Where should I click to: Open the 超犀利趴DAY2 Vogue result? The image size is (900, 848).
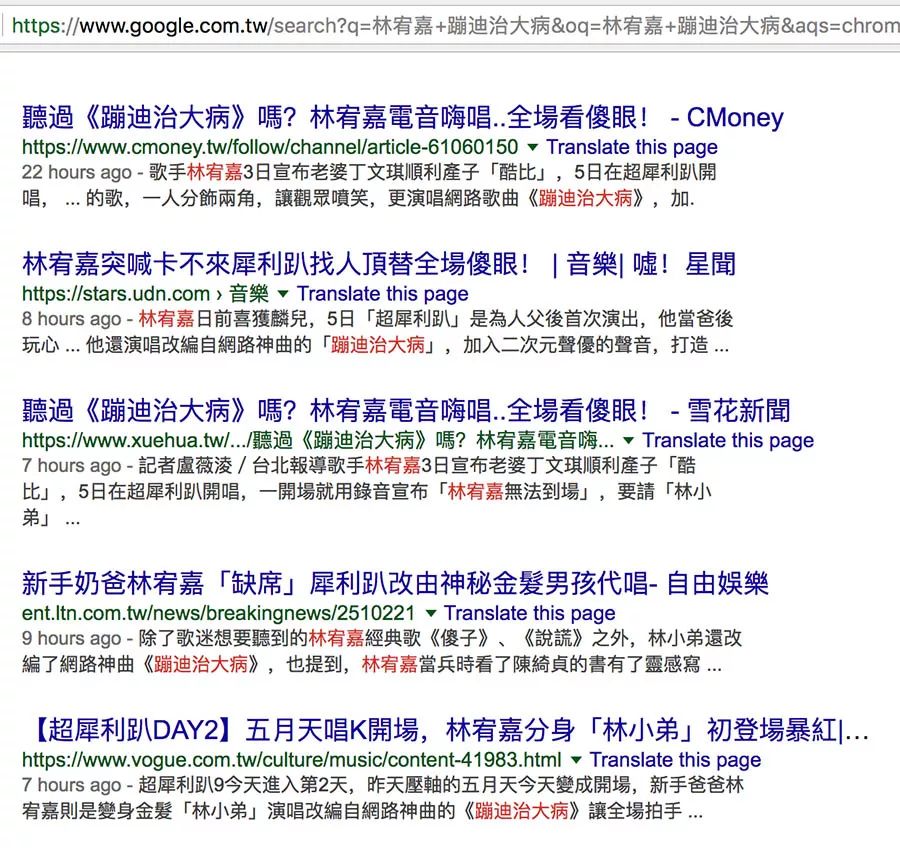pyautogui.click(x=448, y=730)
